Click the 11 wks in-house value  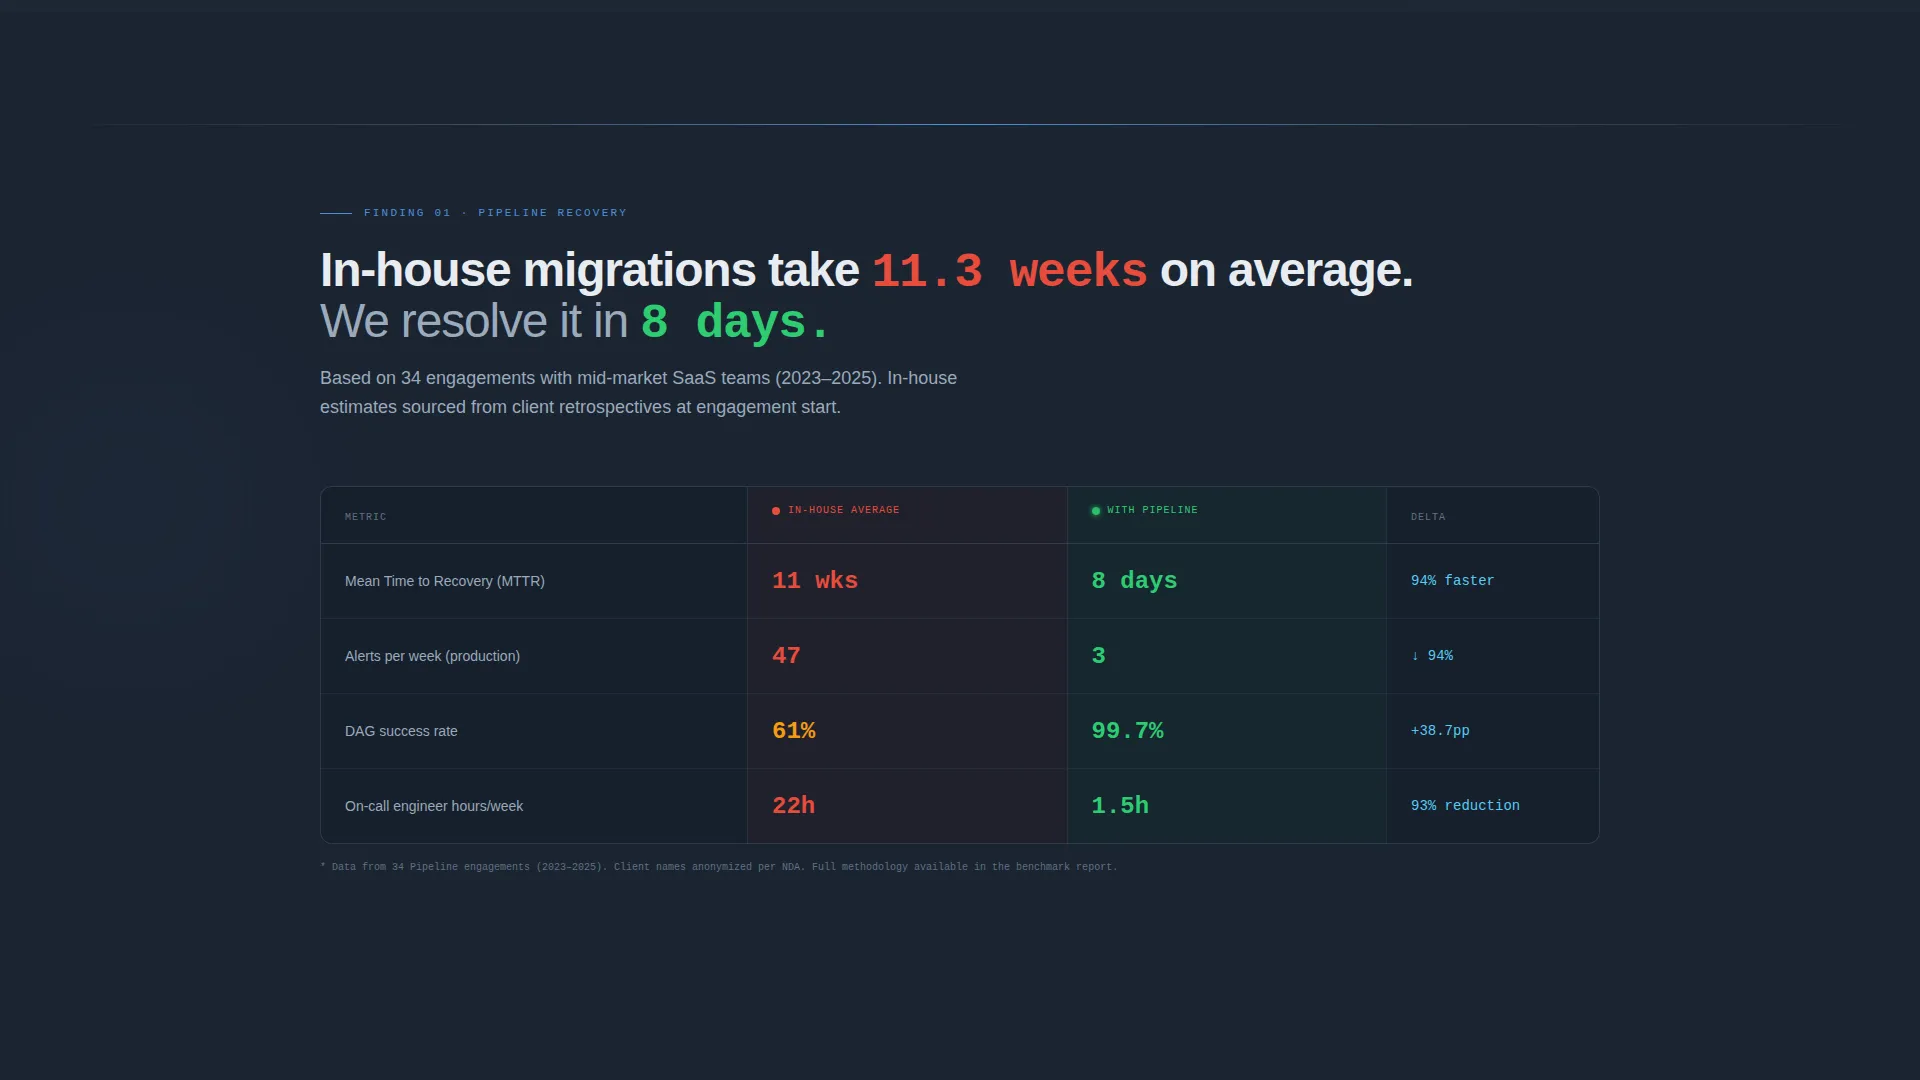point(815,581)
